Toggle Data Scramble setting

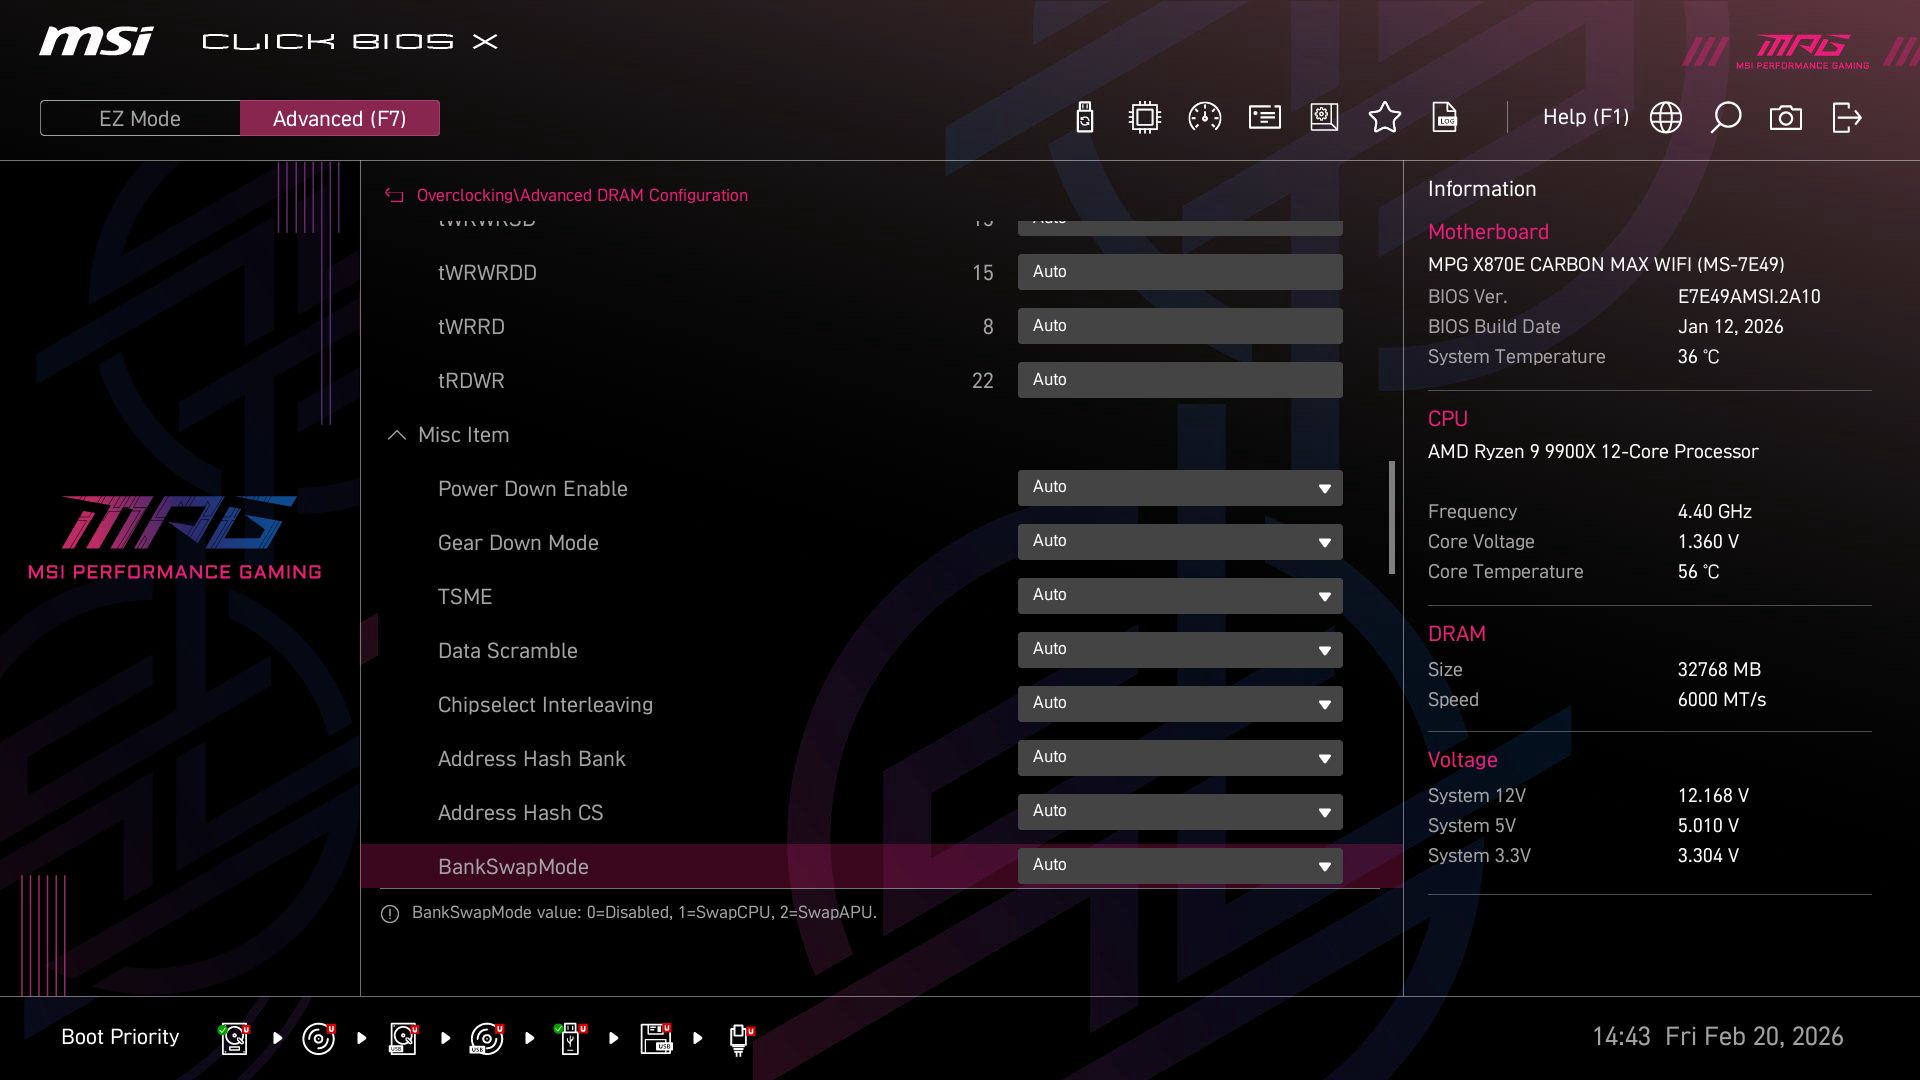pos(1180,649)
